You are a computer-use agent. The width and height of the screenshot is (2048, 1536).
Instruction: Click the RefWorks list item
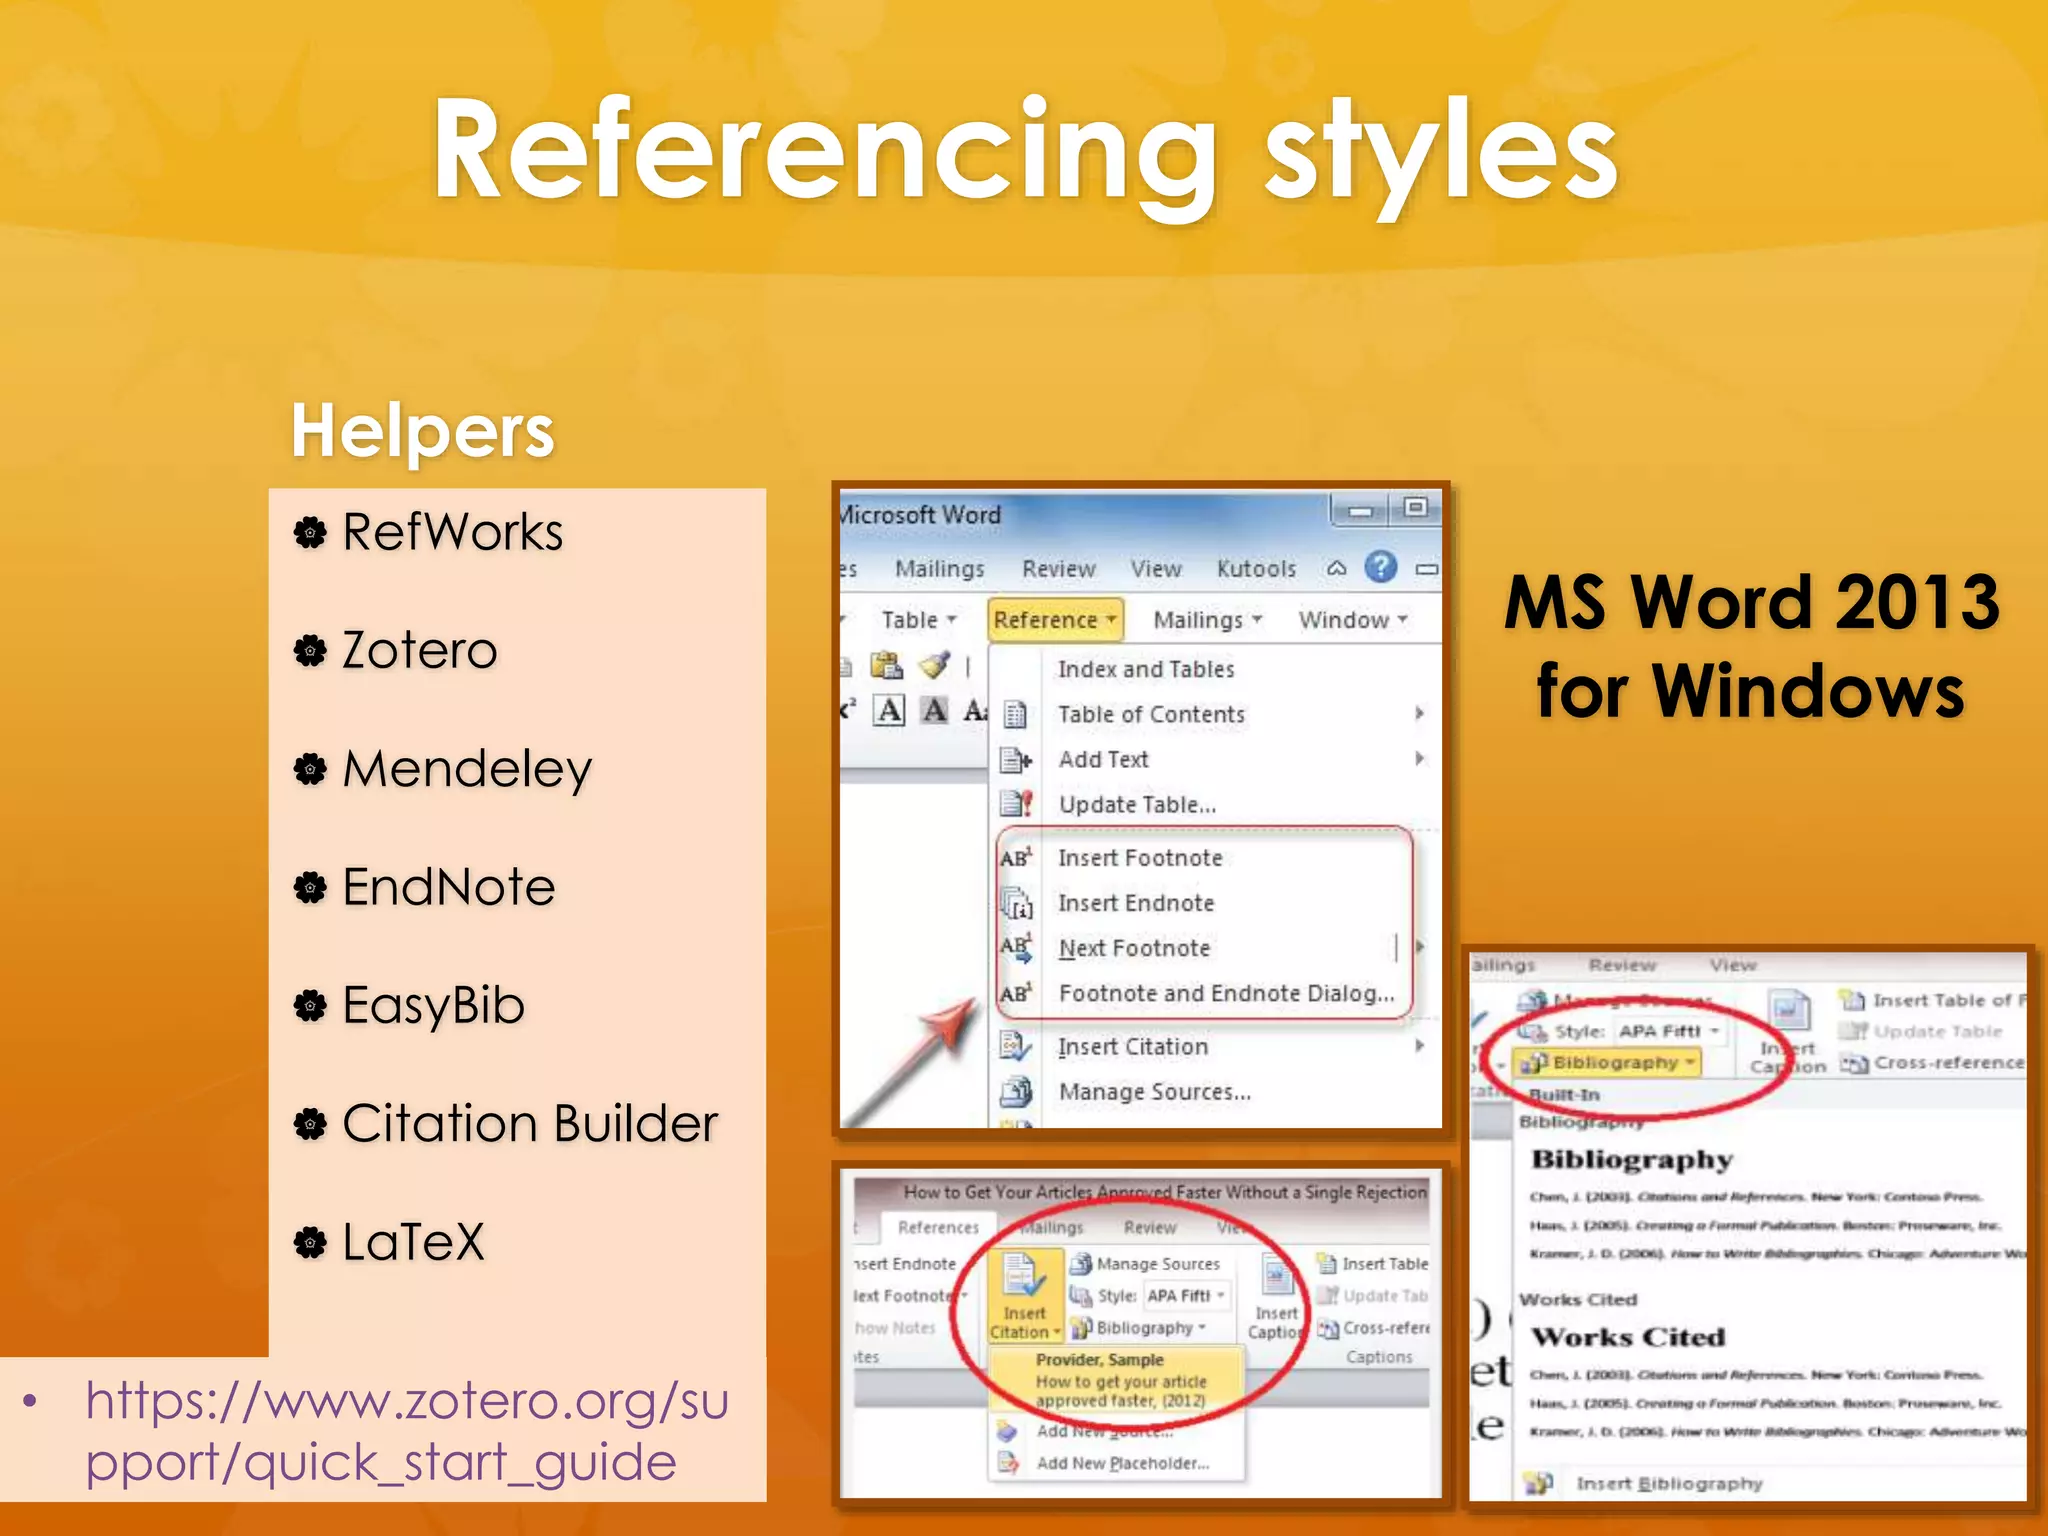click(x=452, y=532)
